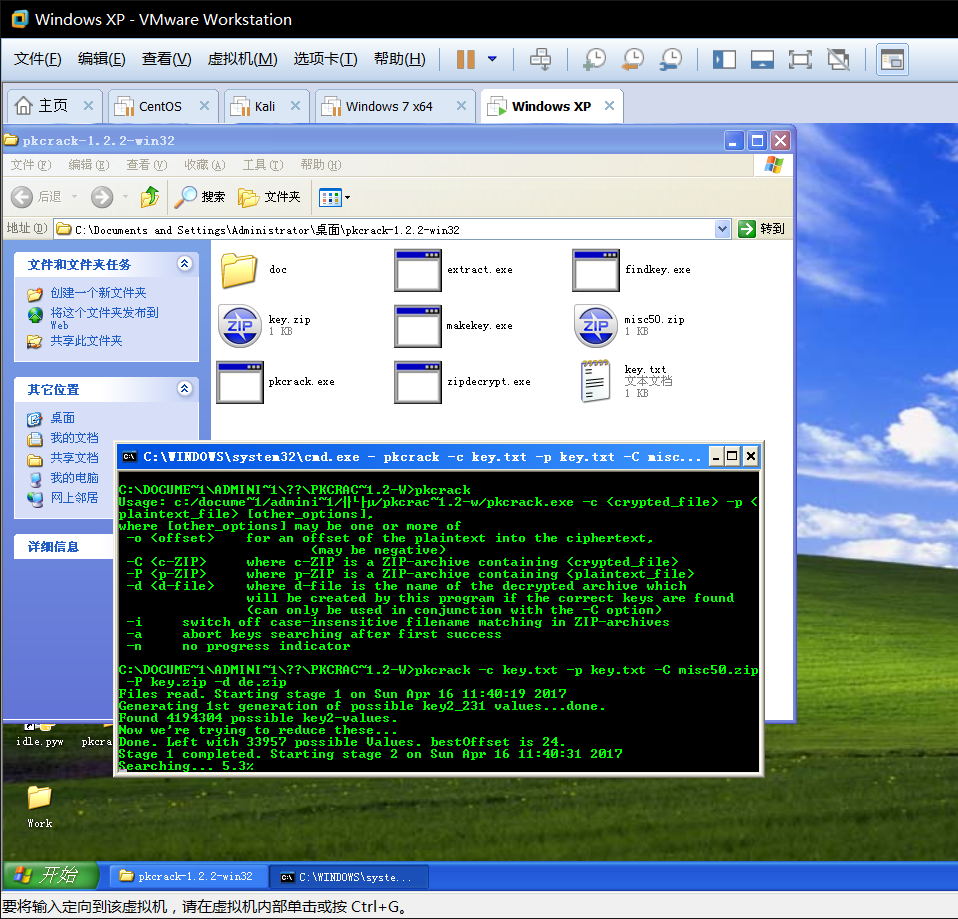This screenshot has width=958, height=919.
Task: Enter full screen mode
Action: click(x=800, y=59)
